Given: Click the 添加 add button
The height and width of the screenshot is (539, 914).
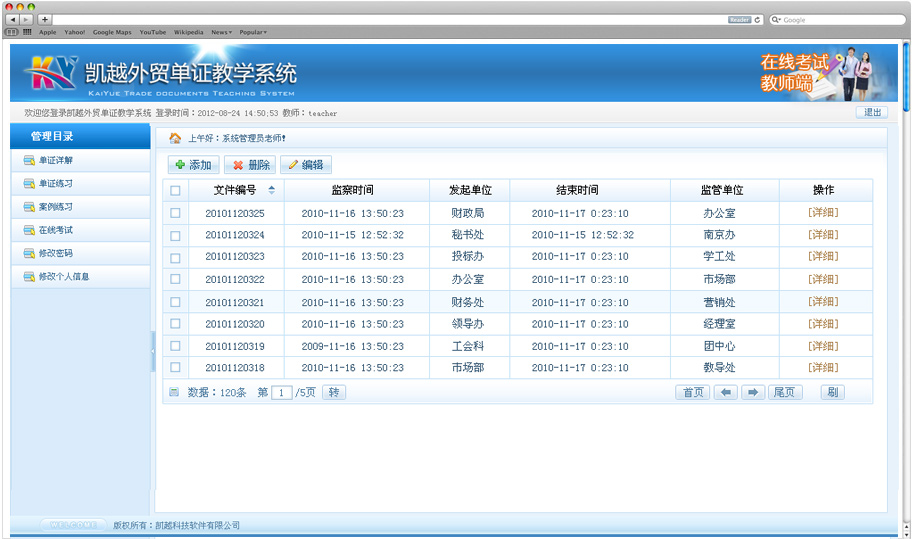Looking at the screenshot, I should (193, 165).
